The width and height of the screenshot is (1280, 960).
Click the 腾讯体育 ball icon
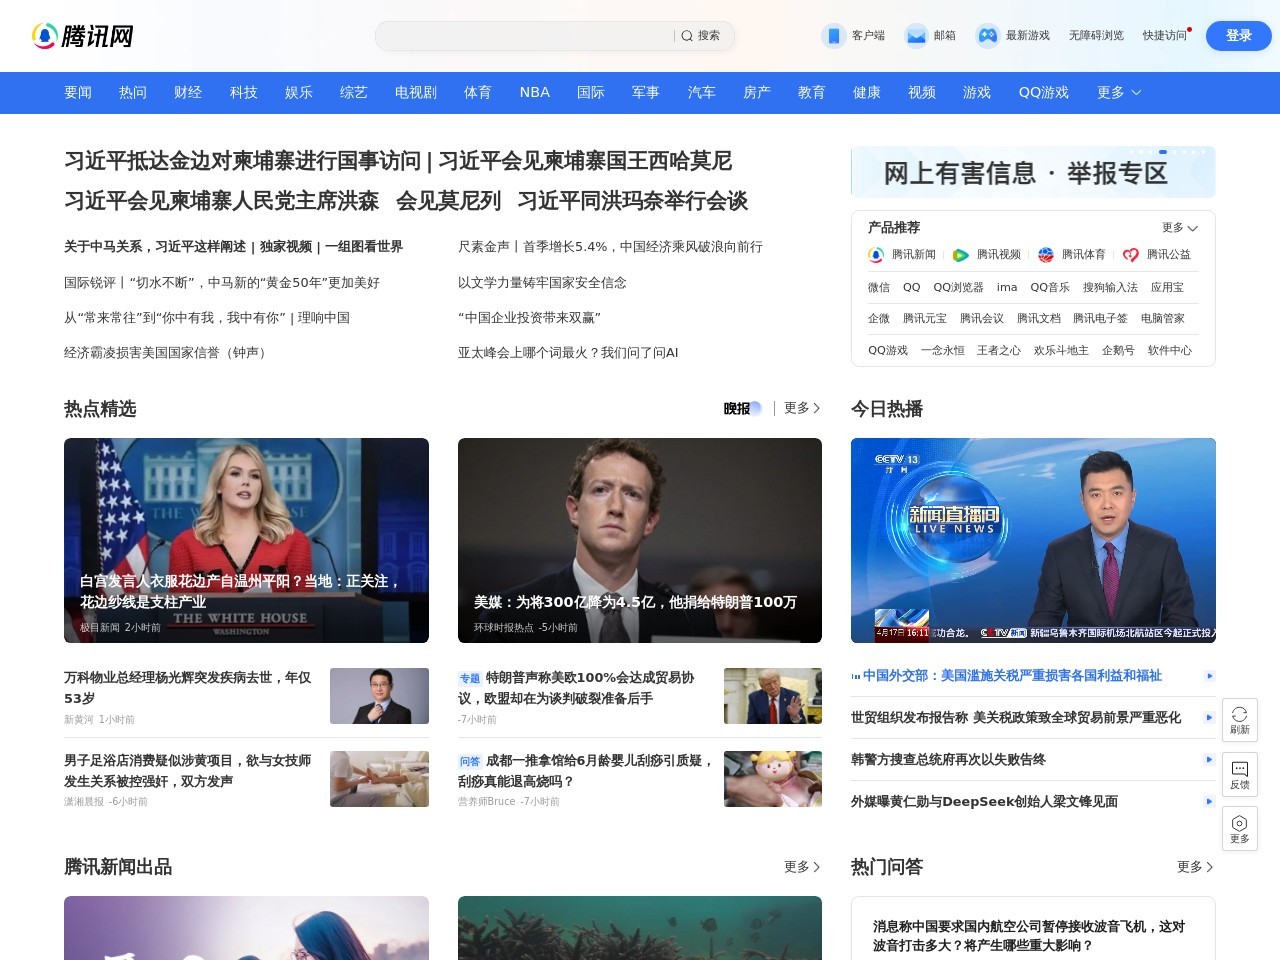1045,255
